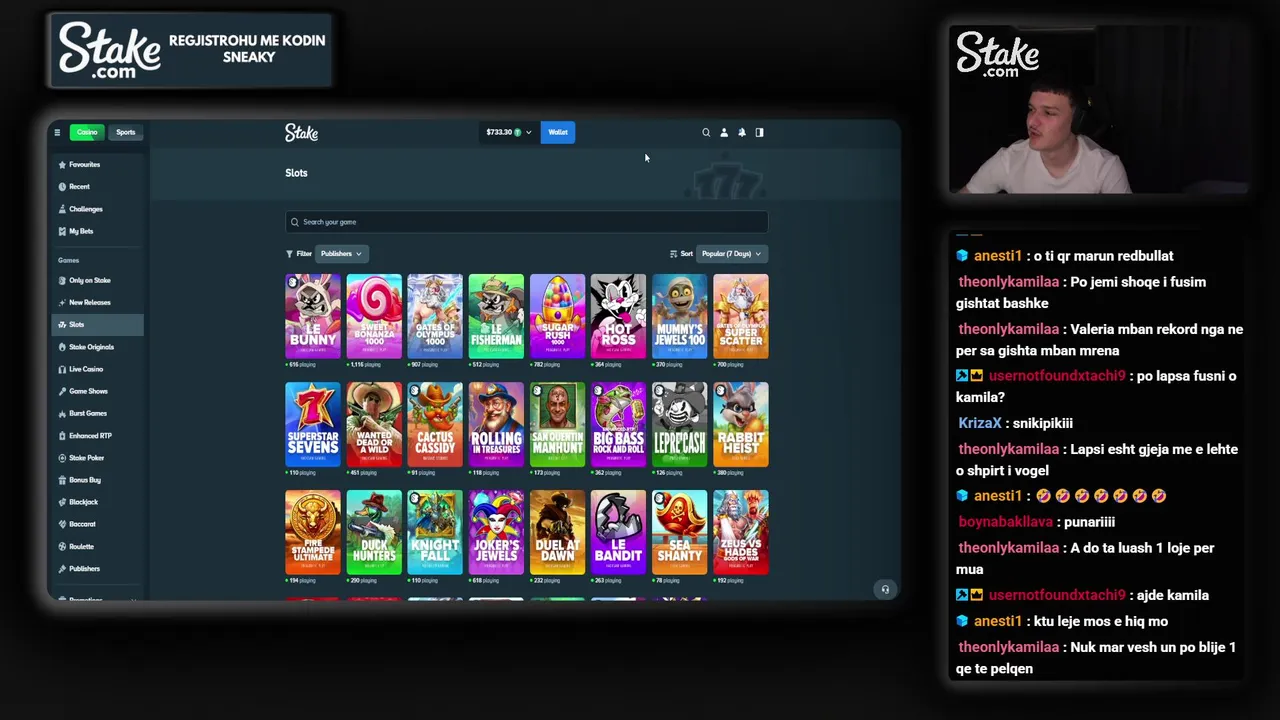
Task: Toggle the side panel icon in header
Action: tap(759, 132)
